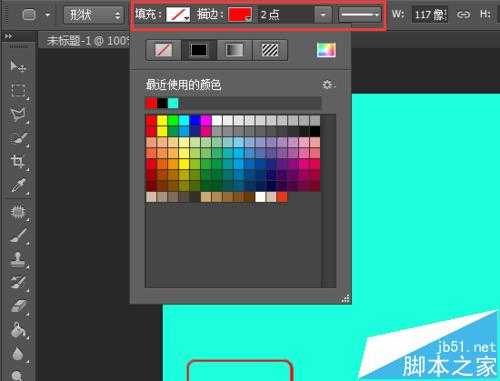Open the stroke line style dropdown
The image size is (500, 381).
(360, 15)
